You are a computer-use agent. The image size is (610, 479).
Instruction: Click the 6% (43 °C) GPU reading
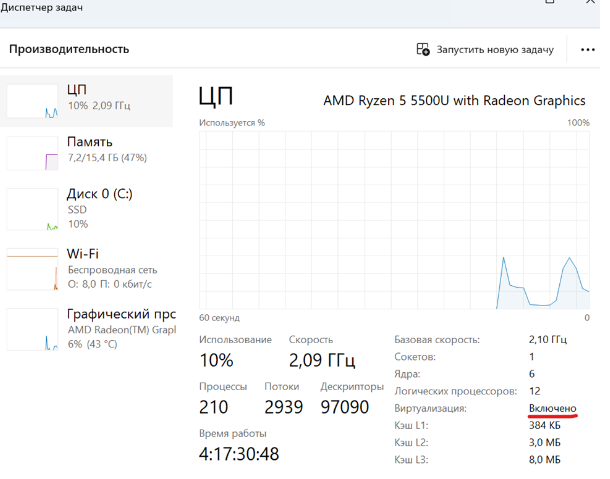click(93, 344)
